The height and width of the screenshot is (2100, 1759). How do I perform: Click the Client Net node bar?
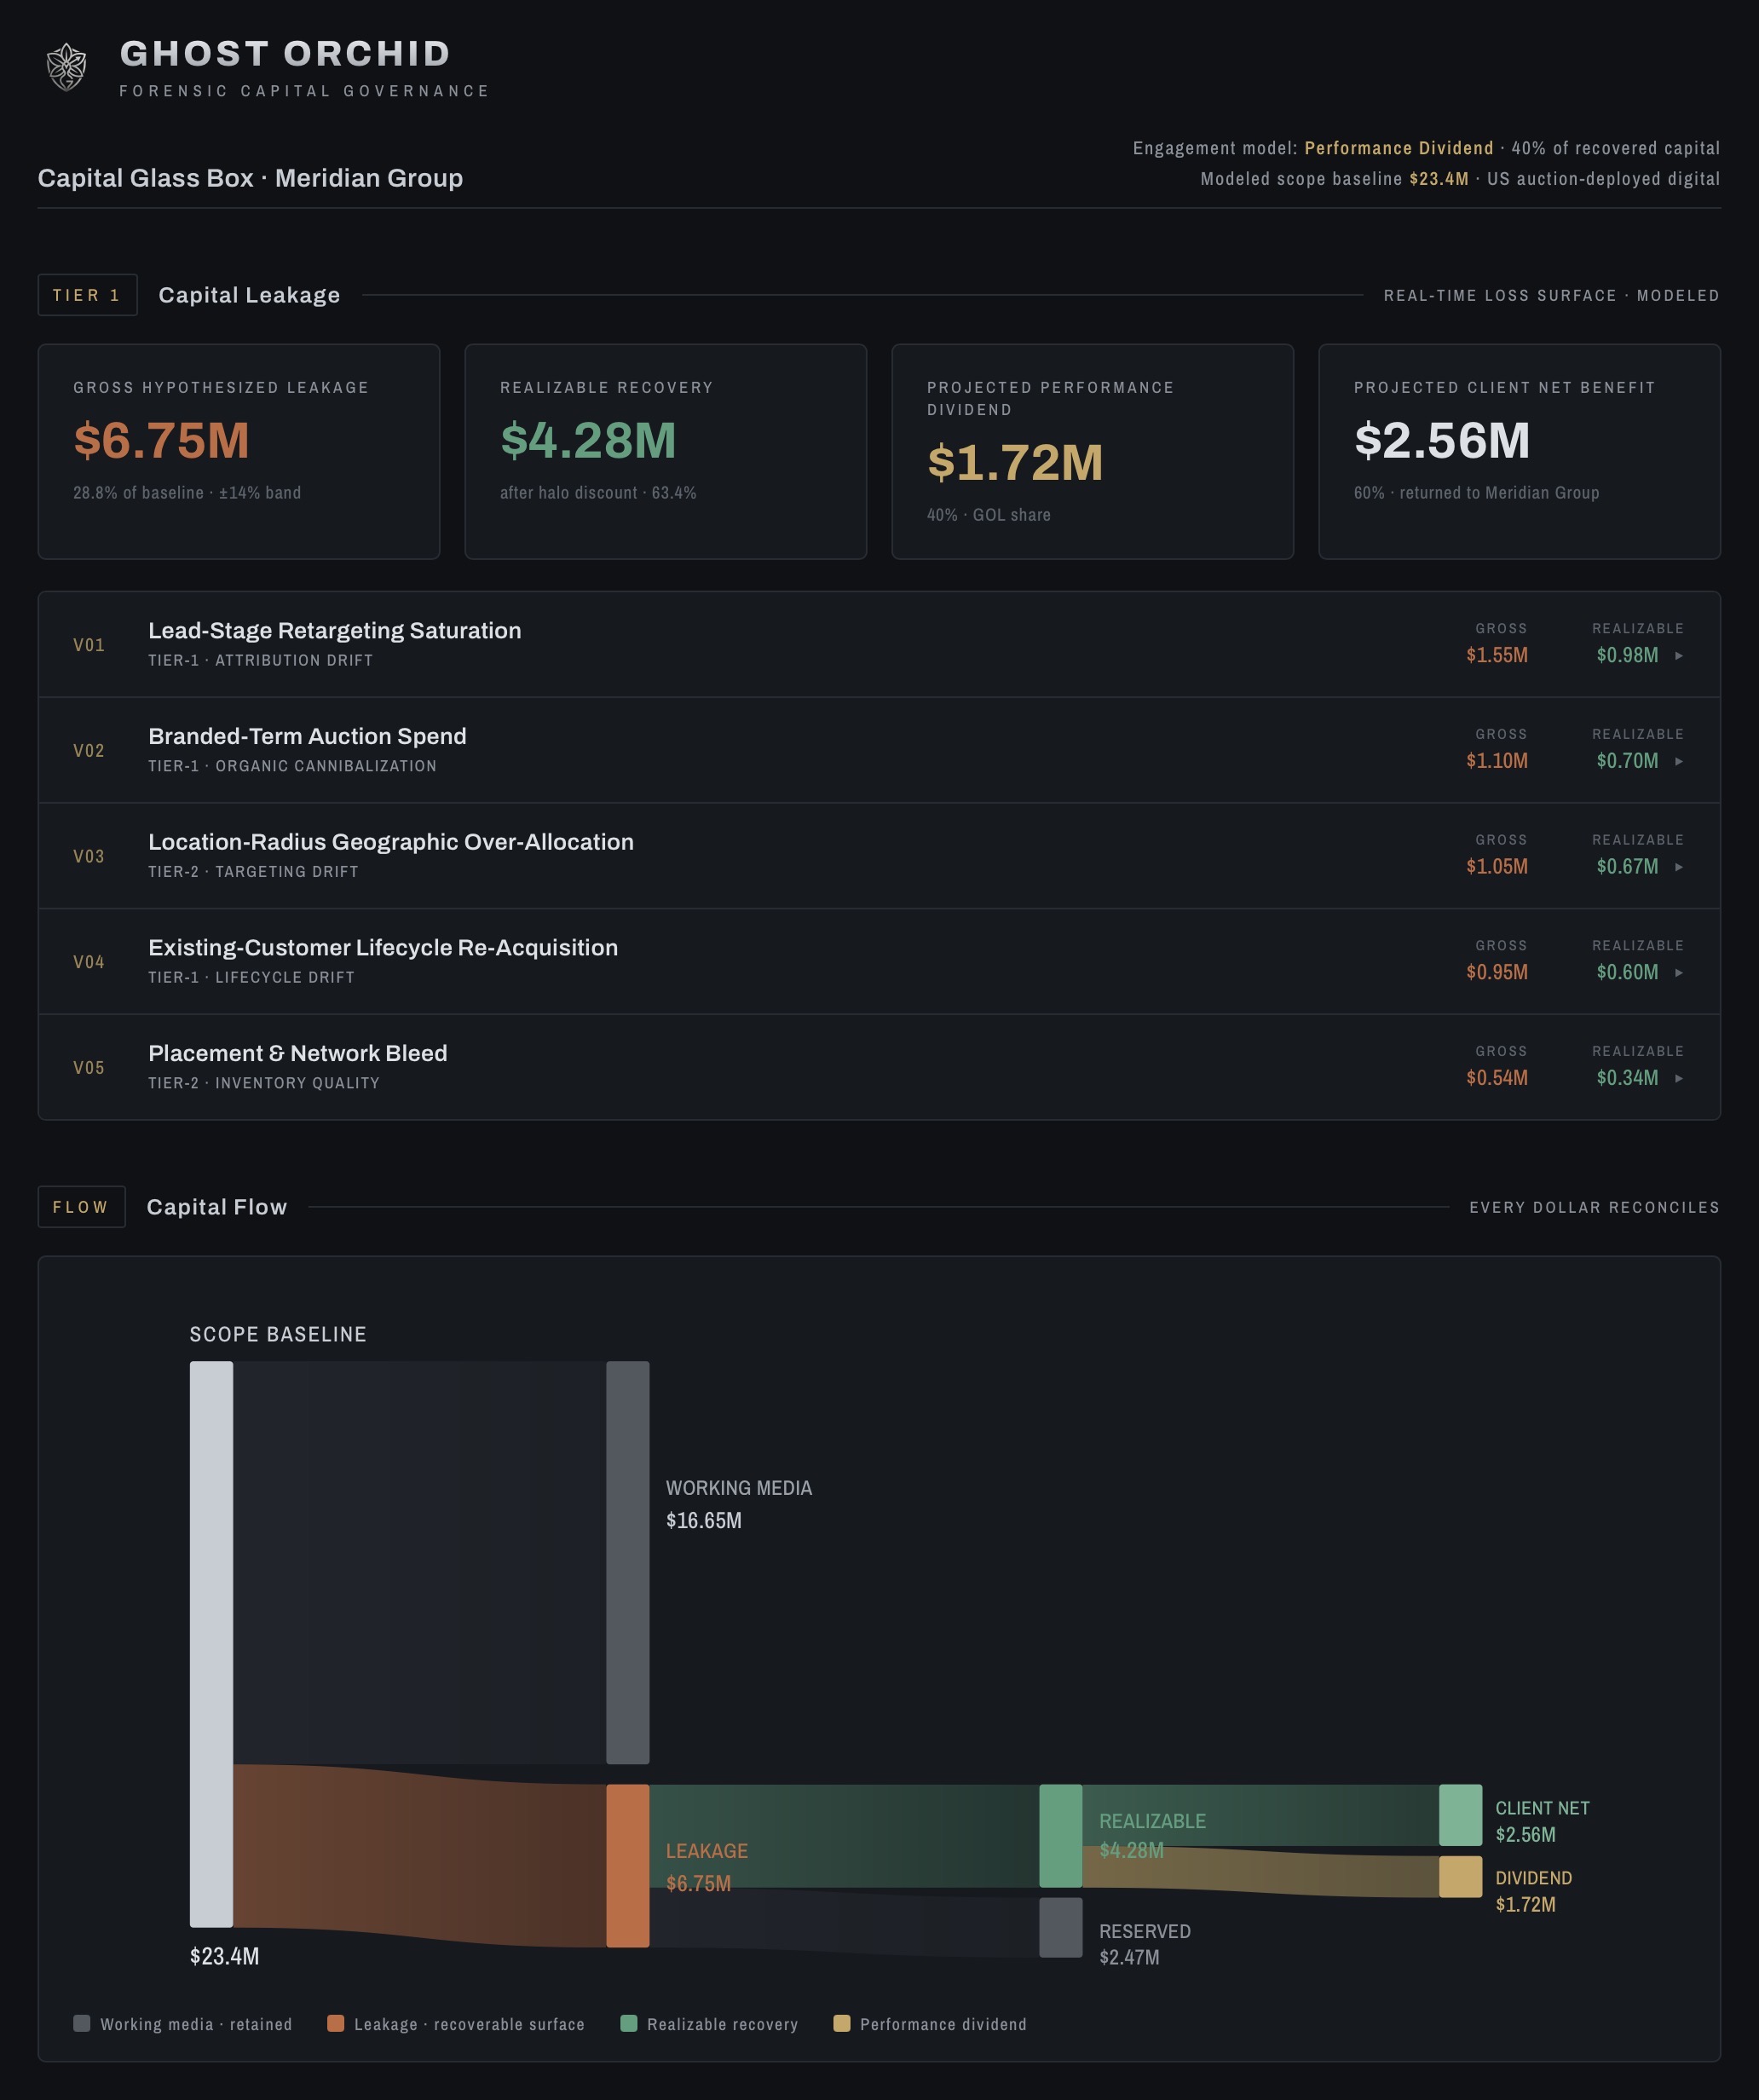(x=1461, y=1815)
